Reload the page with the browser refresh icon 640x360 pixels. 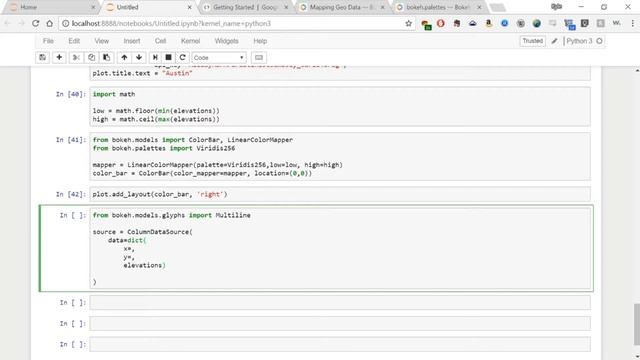(36, 24)
